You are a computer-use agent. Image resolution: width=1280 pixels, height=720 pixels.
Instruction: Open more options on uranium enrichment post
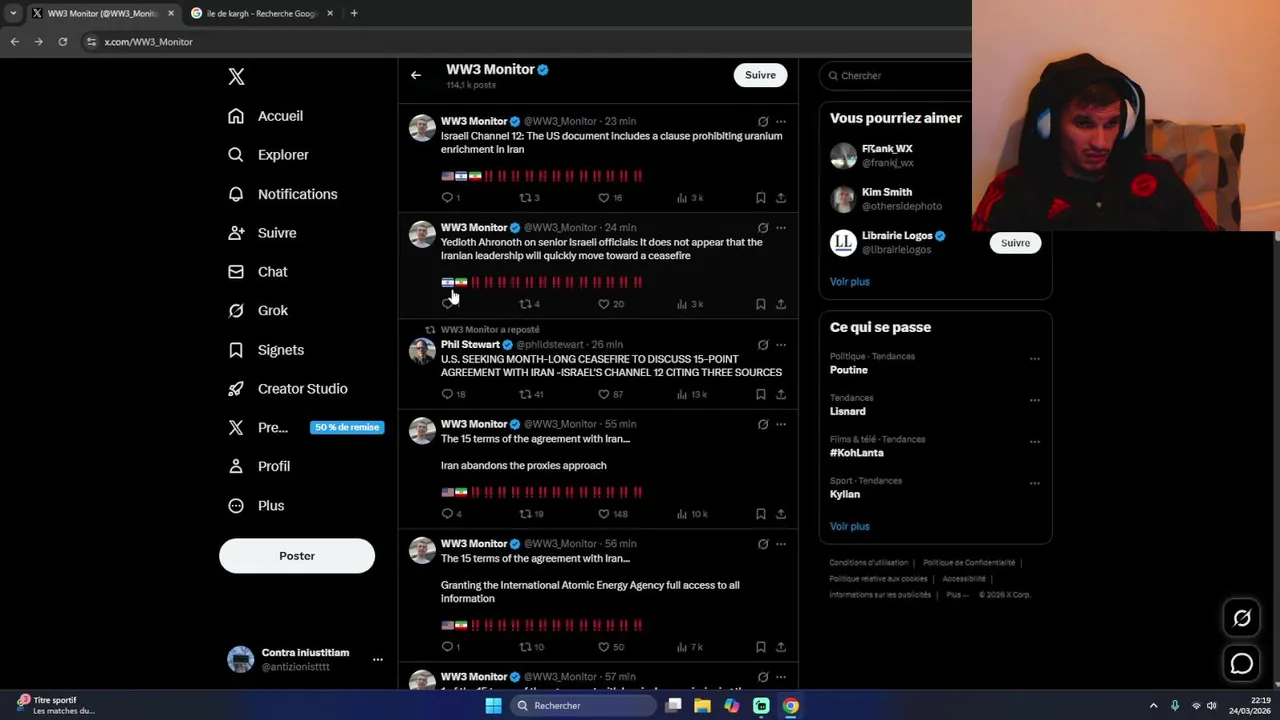click(781, 122)
